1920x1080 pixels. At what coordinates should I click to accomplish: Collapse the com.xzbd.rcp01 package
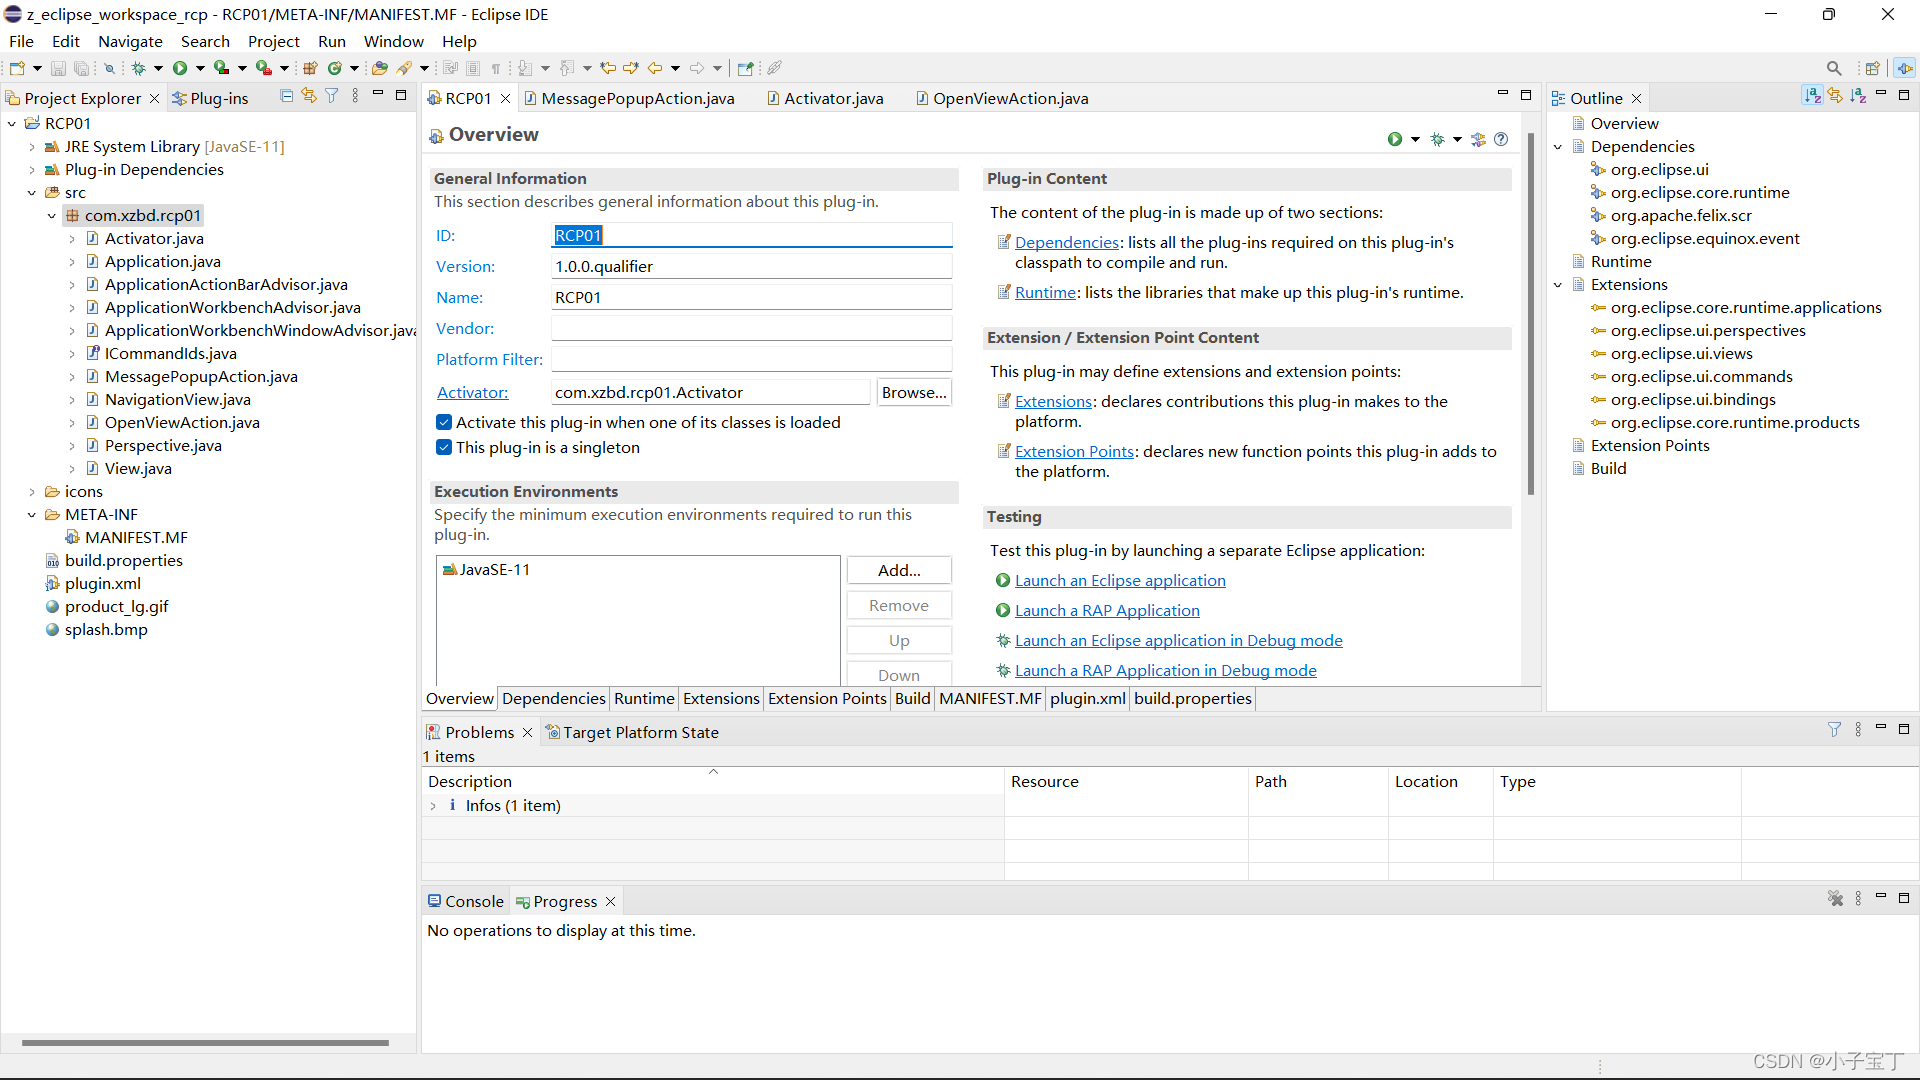tap(52, 215)
